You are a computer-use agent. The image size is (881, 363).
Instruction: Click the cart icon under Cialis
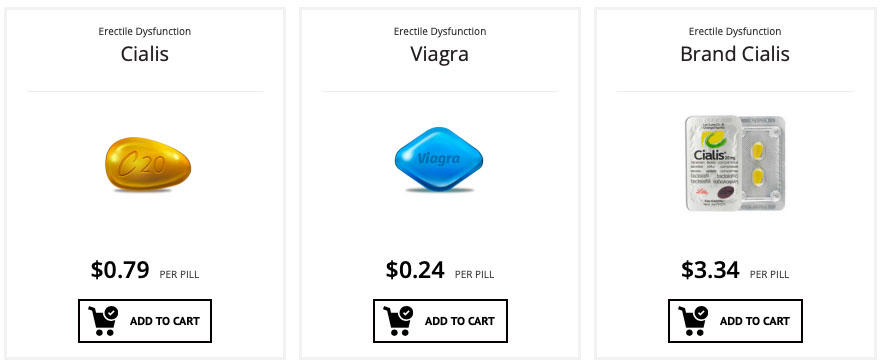[x=103, y=321]
